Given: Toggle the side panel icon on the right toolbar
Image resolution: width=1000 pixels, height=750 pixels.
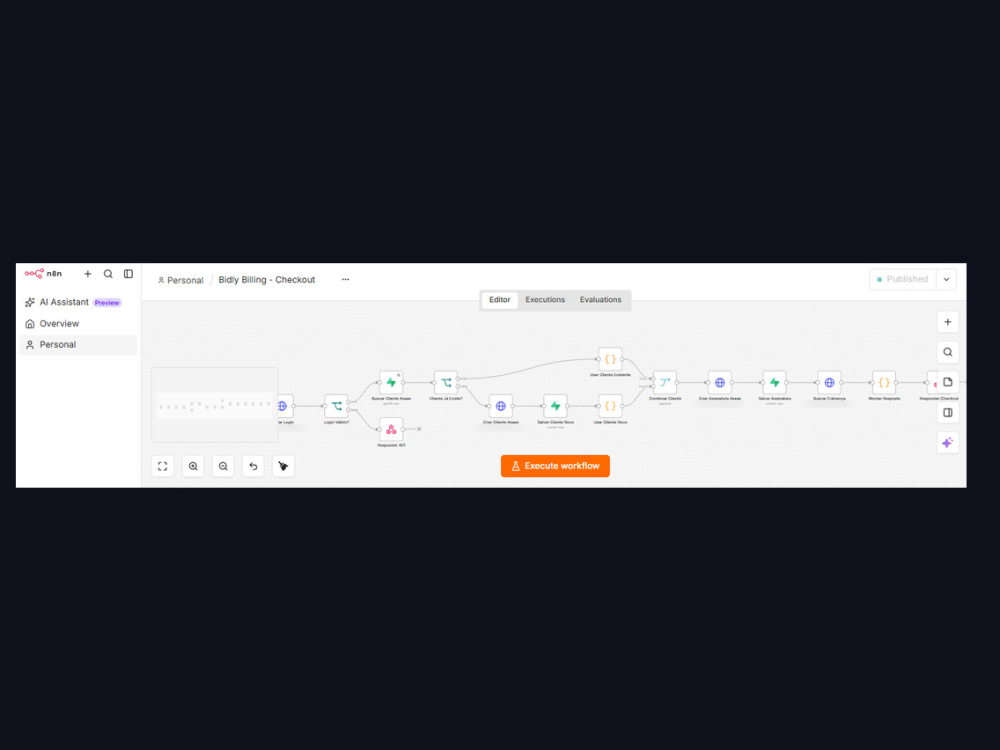Looking at the screenshot, I should point(948,413).
